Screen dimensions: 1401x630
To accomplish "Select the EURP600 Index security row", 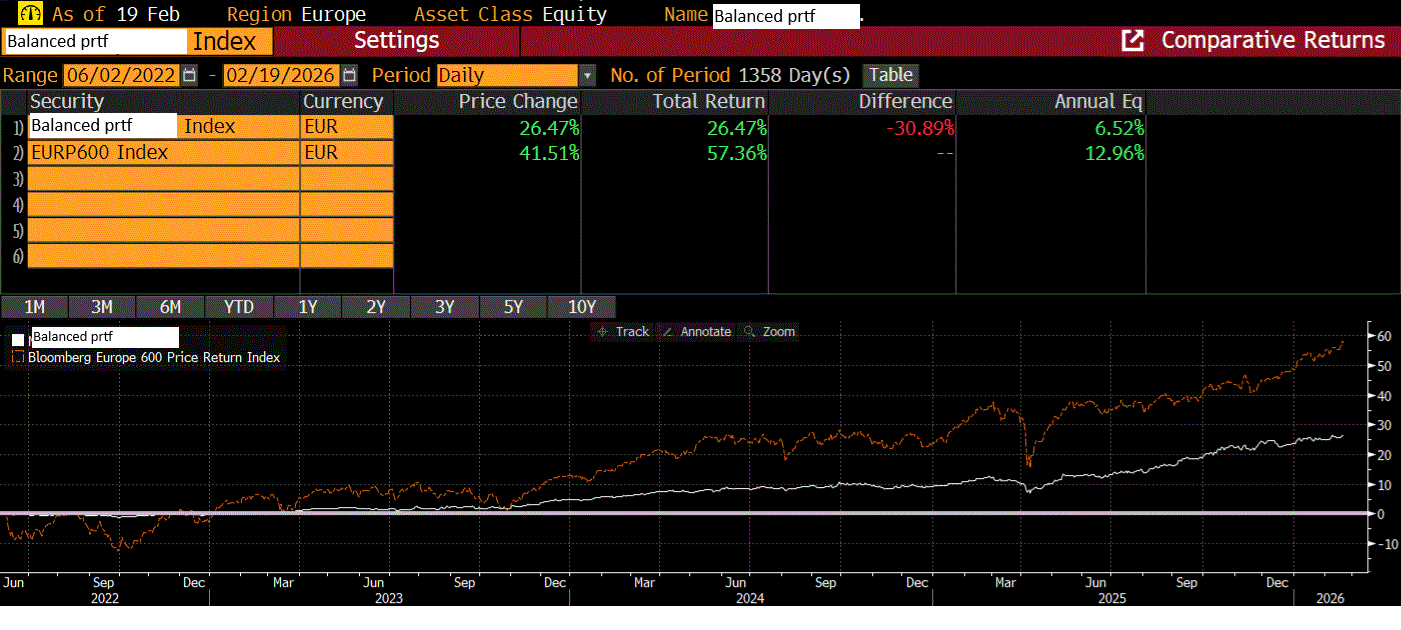I will click(163, 153).
